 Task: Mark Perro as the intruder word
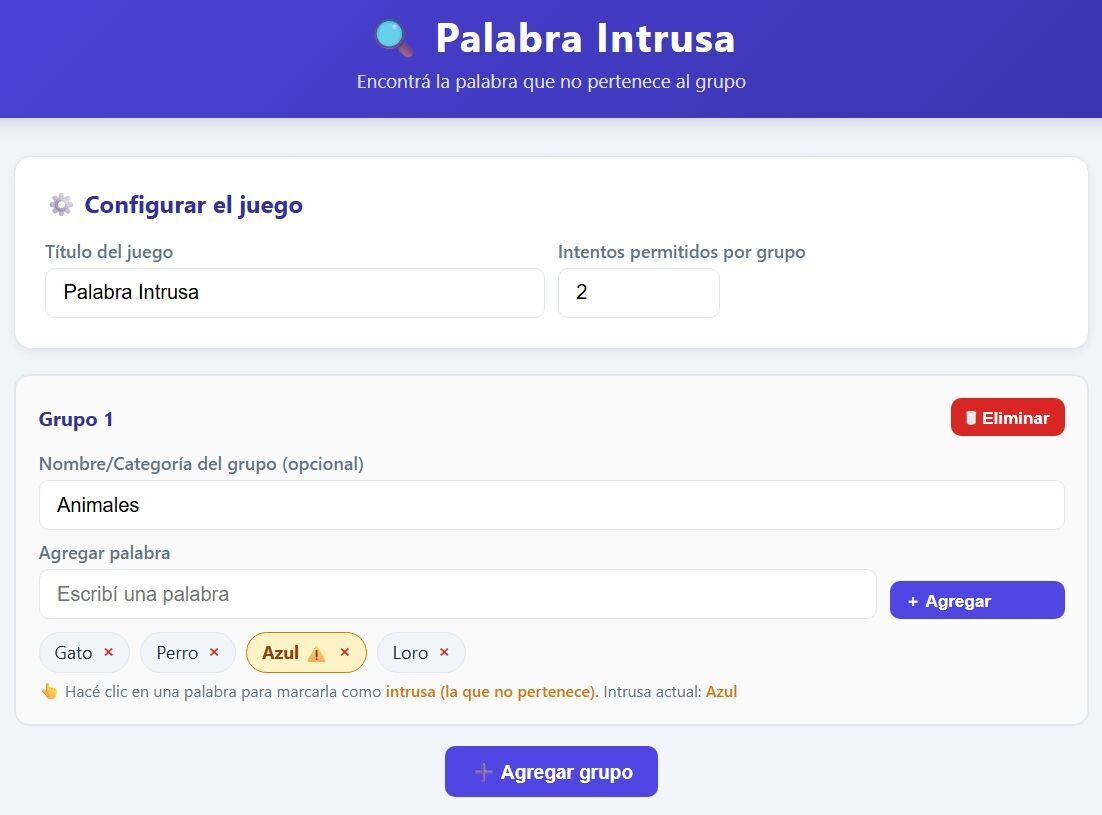(x=177, y=653)
